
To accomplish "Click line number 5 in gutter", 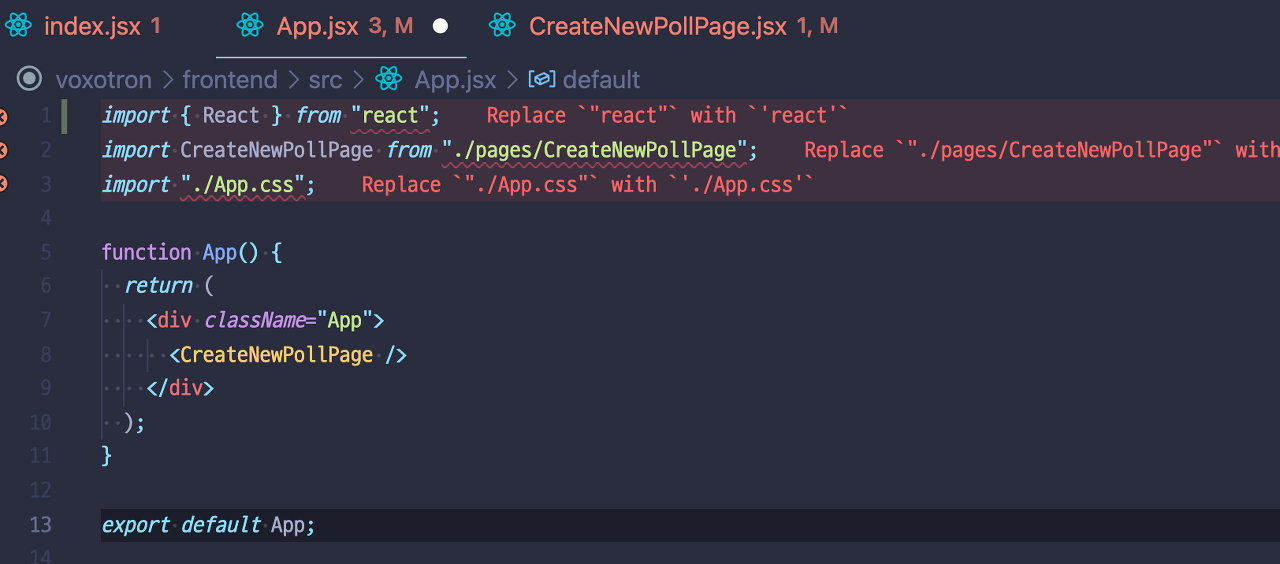I will [46, 252].
